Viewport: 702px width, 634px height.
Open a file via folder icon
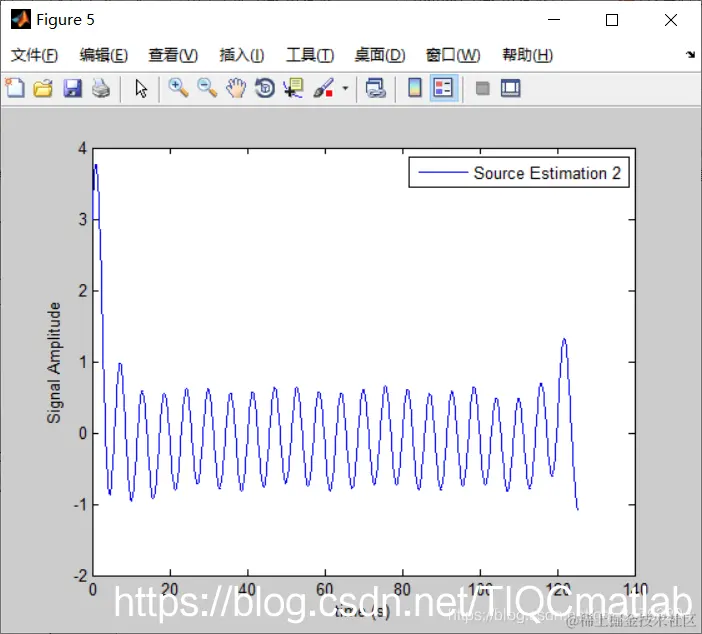[43, 88]
